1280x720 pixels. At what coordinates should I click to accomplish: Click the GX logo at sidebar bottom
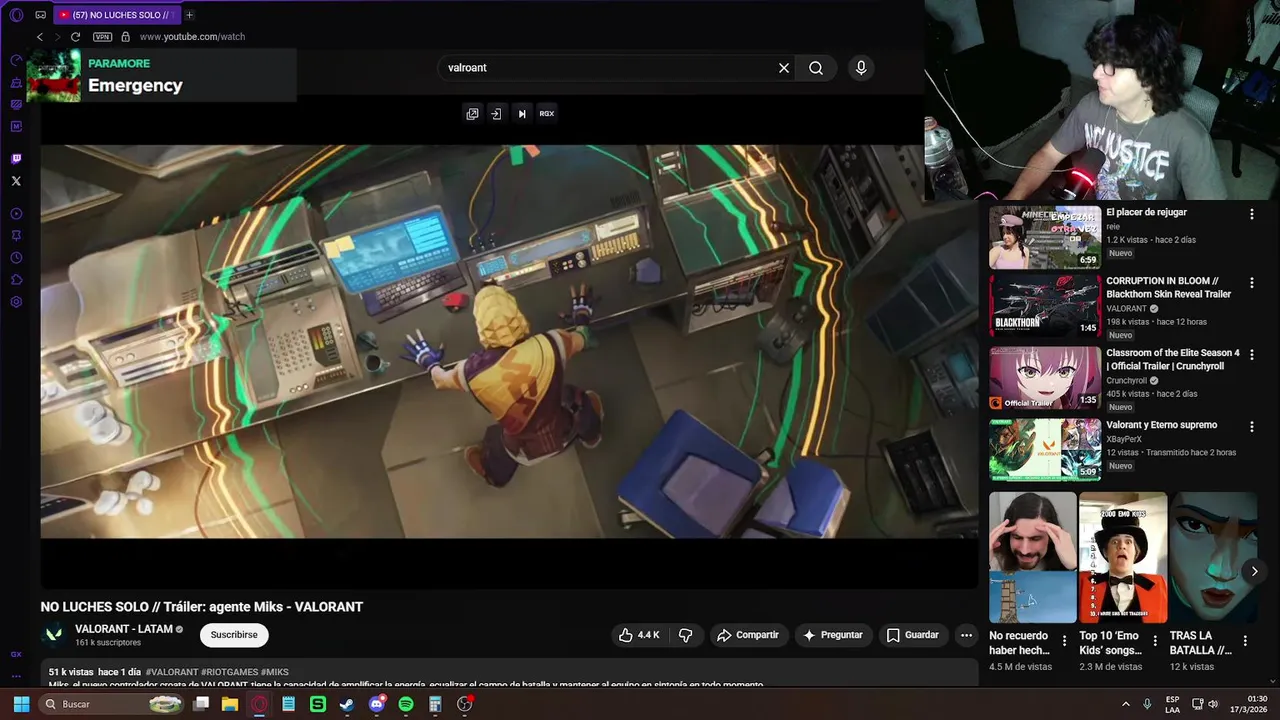[x=16, y=654]
